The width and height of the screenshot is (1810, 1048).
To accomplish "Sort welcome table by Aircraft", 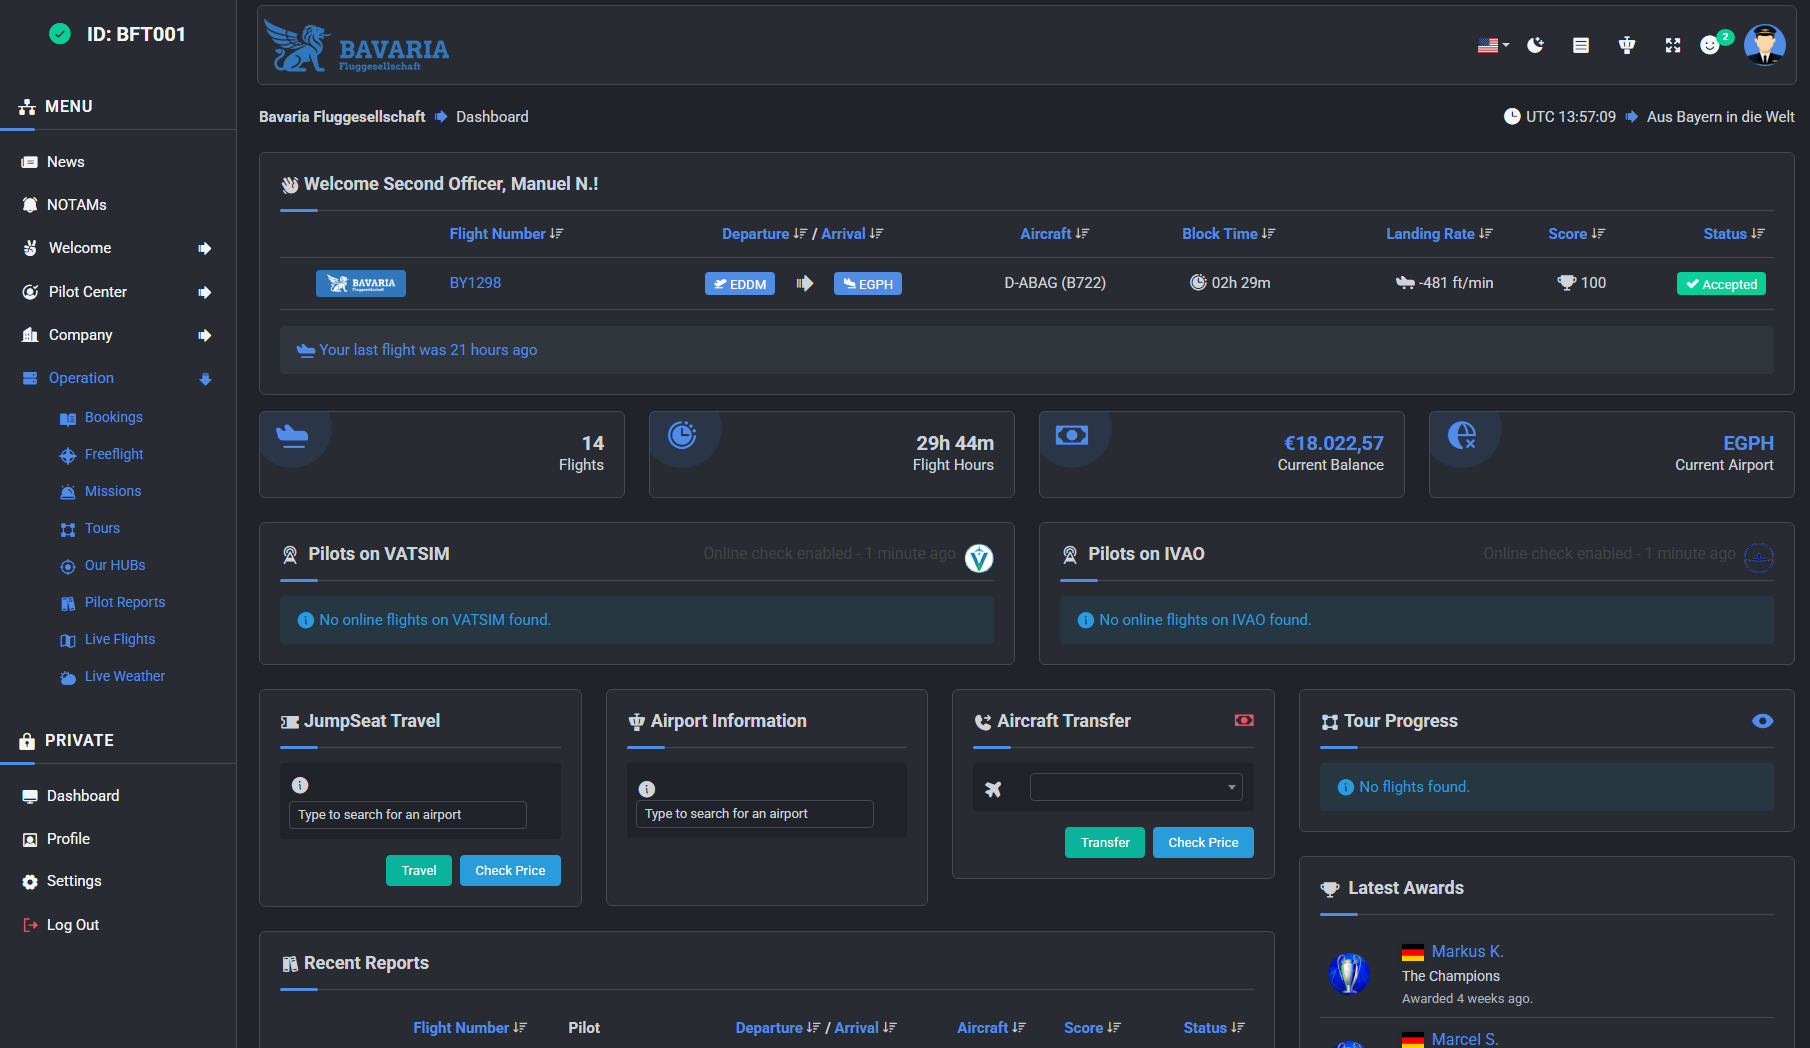I will (1054, 233).
